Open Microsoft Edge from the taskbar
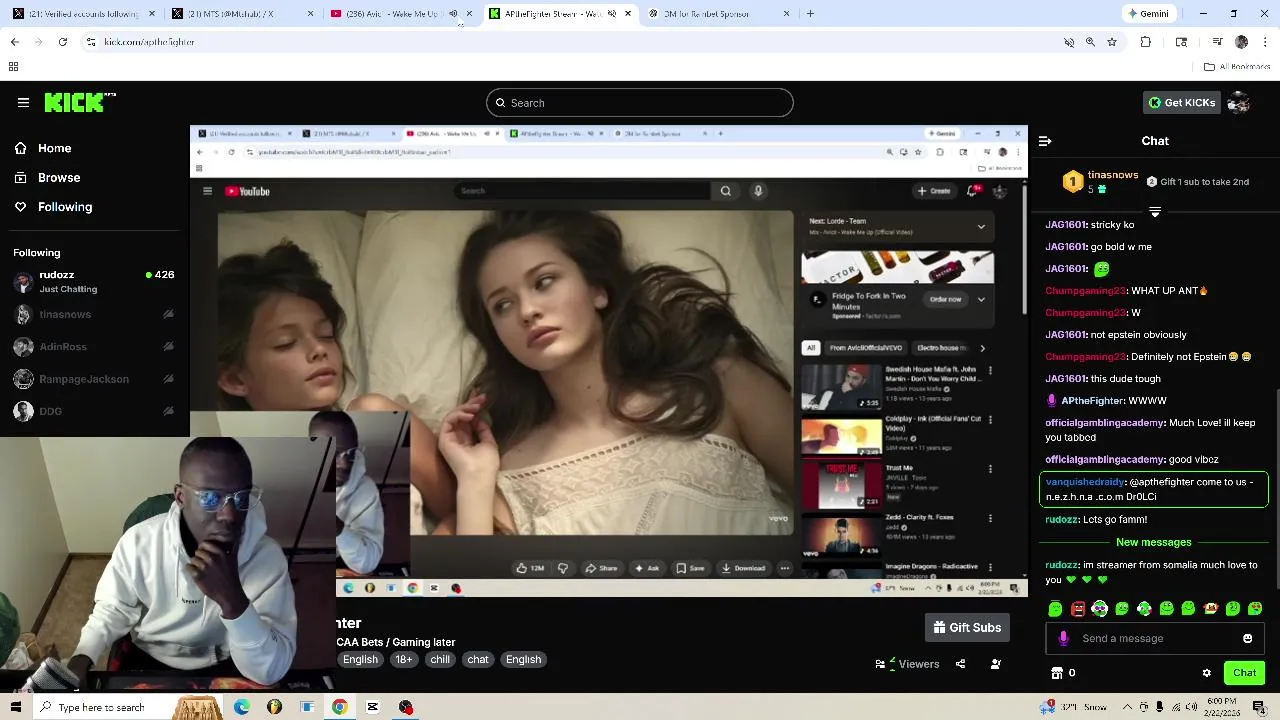This screenshot has height=720, width=1280. pos(242,707)
